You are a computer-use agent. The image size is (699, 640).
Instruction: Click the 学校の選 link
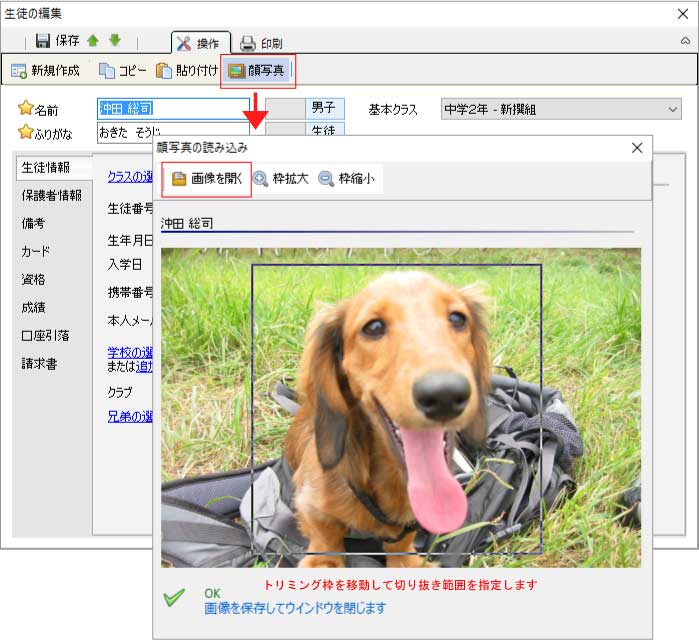point(130,353)
